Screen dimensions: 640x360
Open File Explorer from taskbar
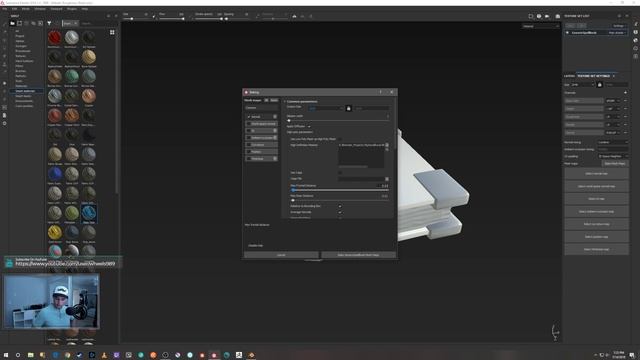point(31,355)
